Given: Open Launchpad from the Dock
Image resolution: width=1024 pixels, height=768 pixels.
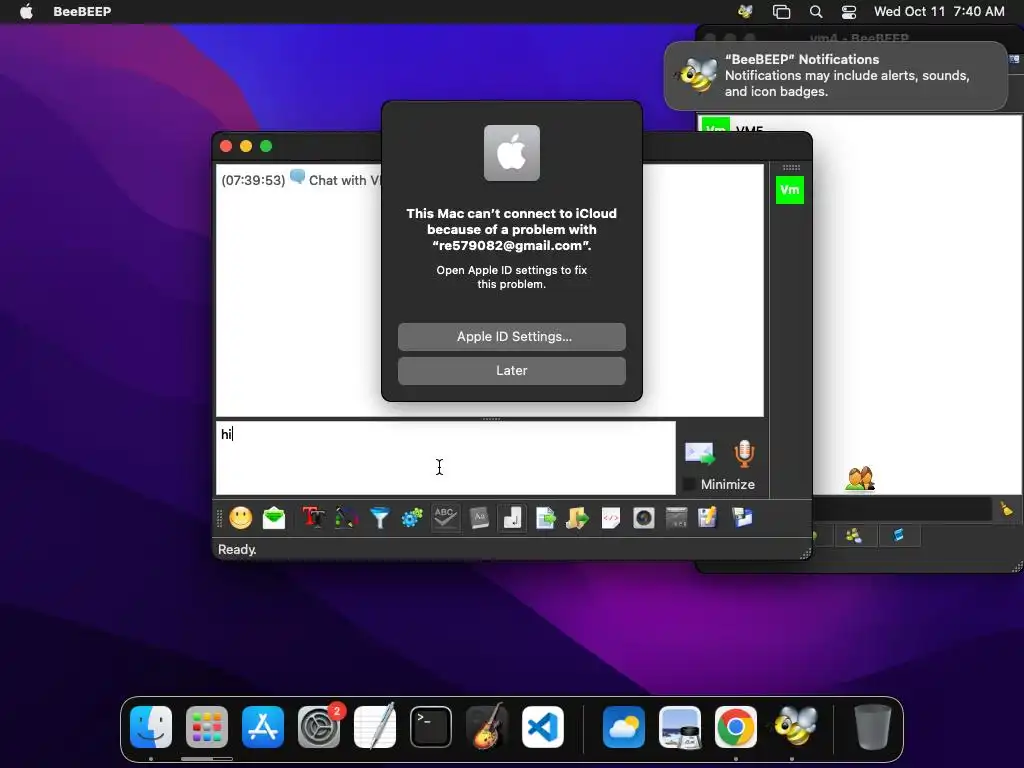Looking at the screenshot, I should pyautogui.click(x=207, y=727).
